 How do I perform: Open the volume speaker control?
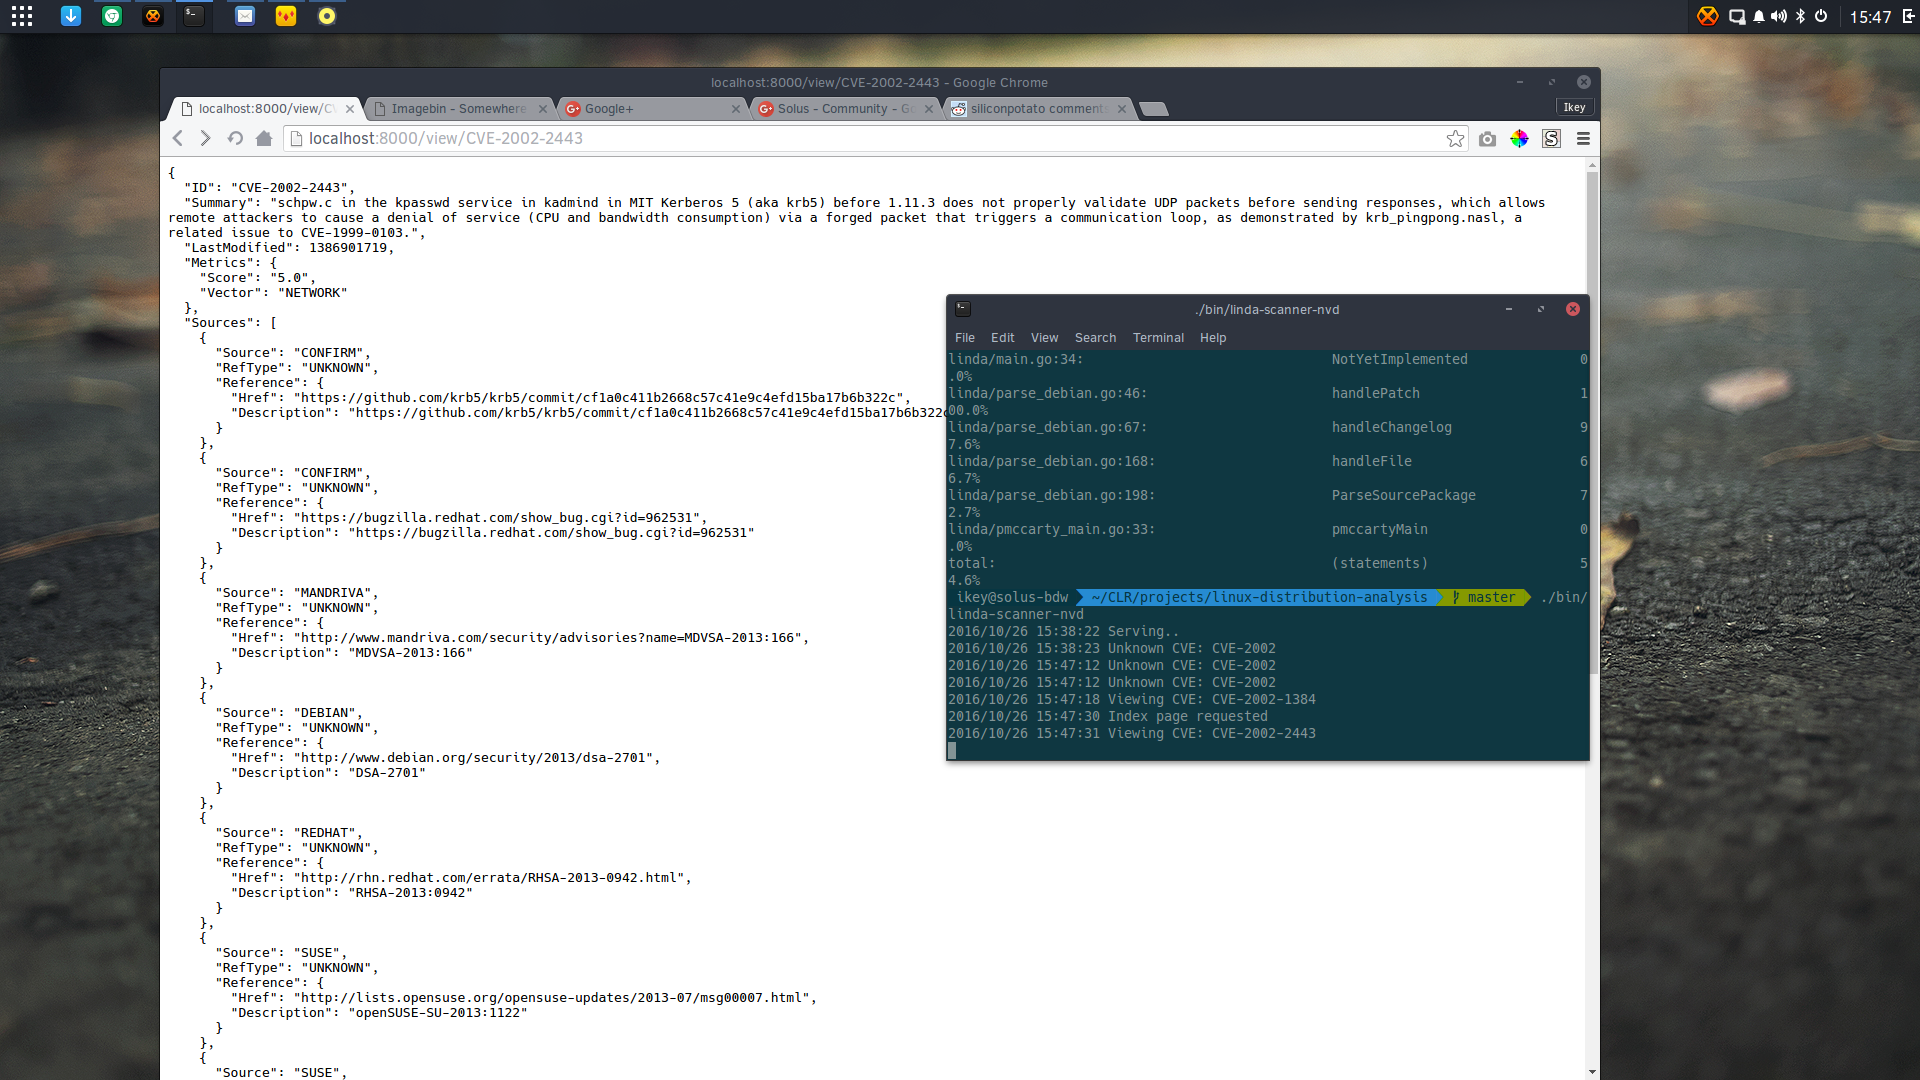(1779, 16)
